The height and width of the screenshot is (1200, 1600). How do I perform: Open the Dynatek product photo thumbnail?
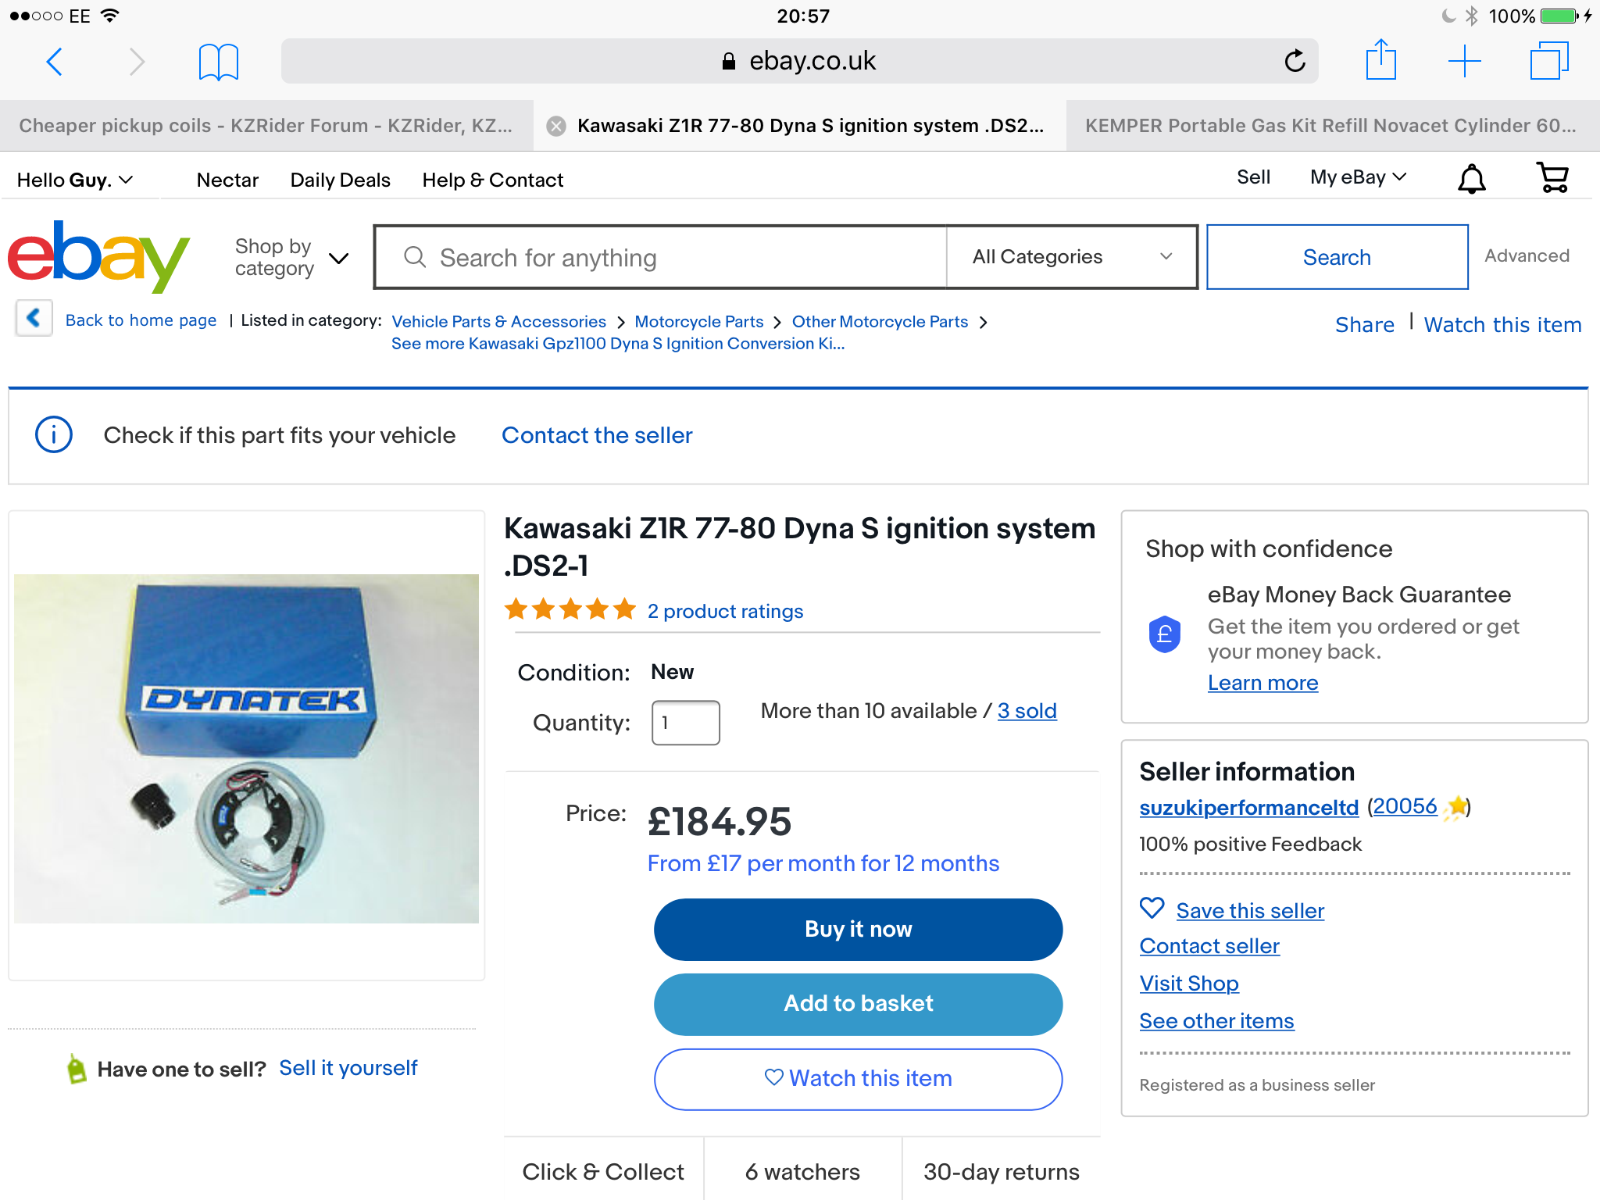tap(246, 748)
